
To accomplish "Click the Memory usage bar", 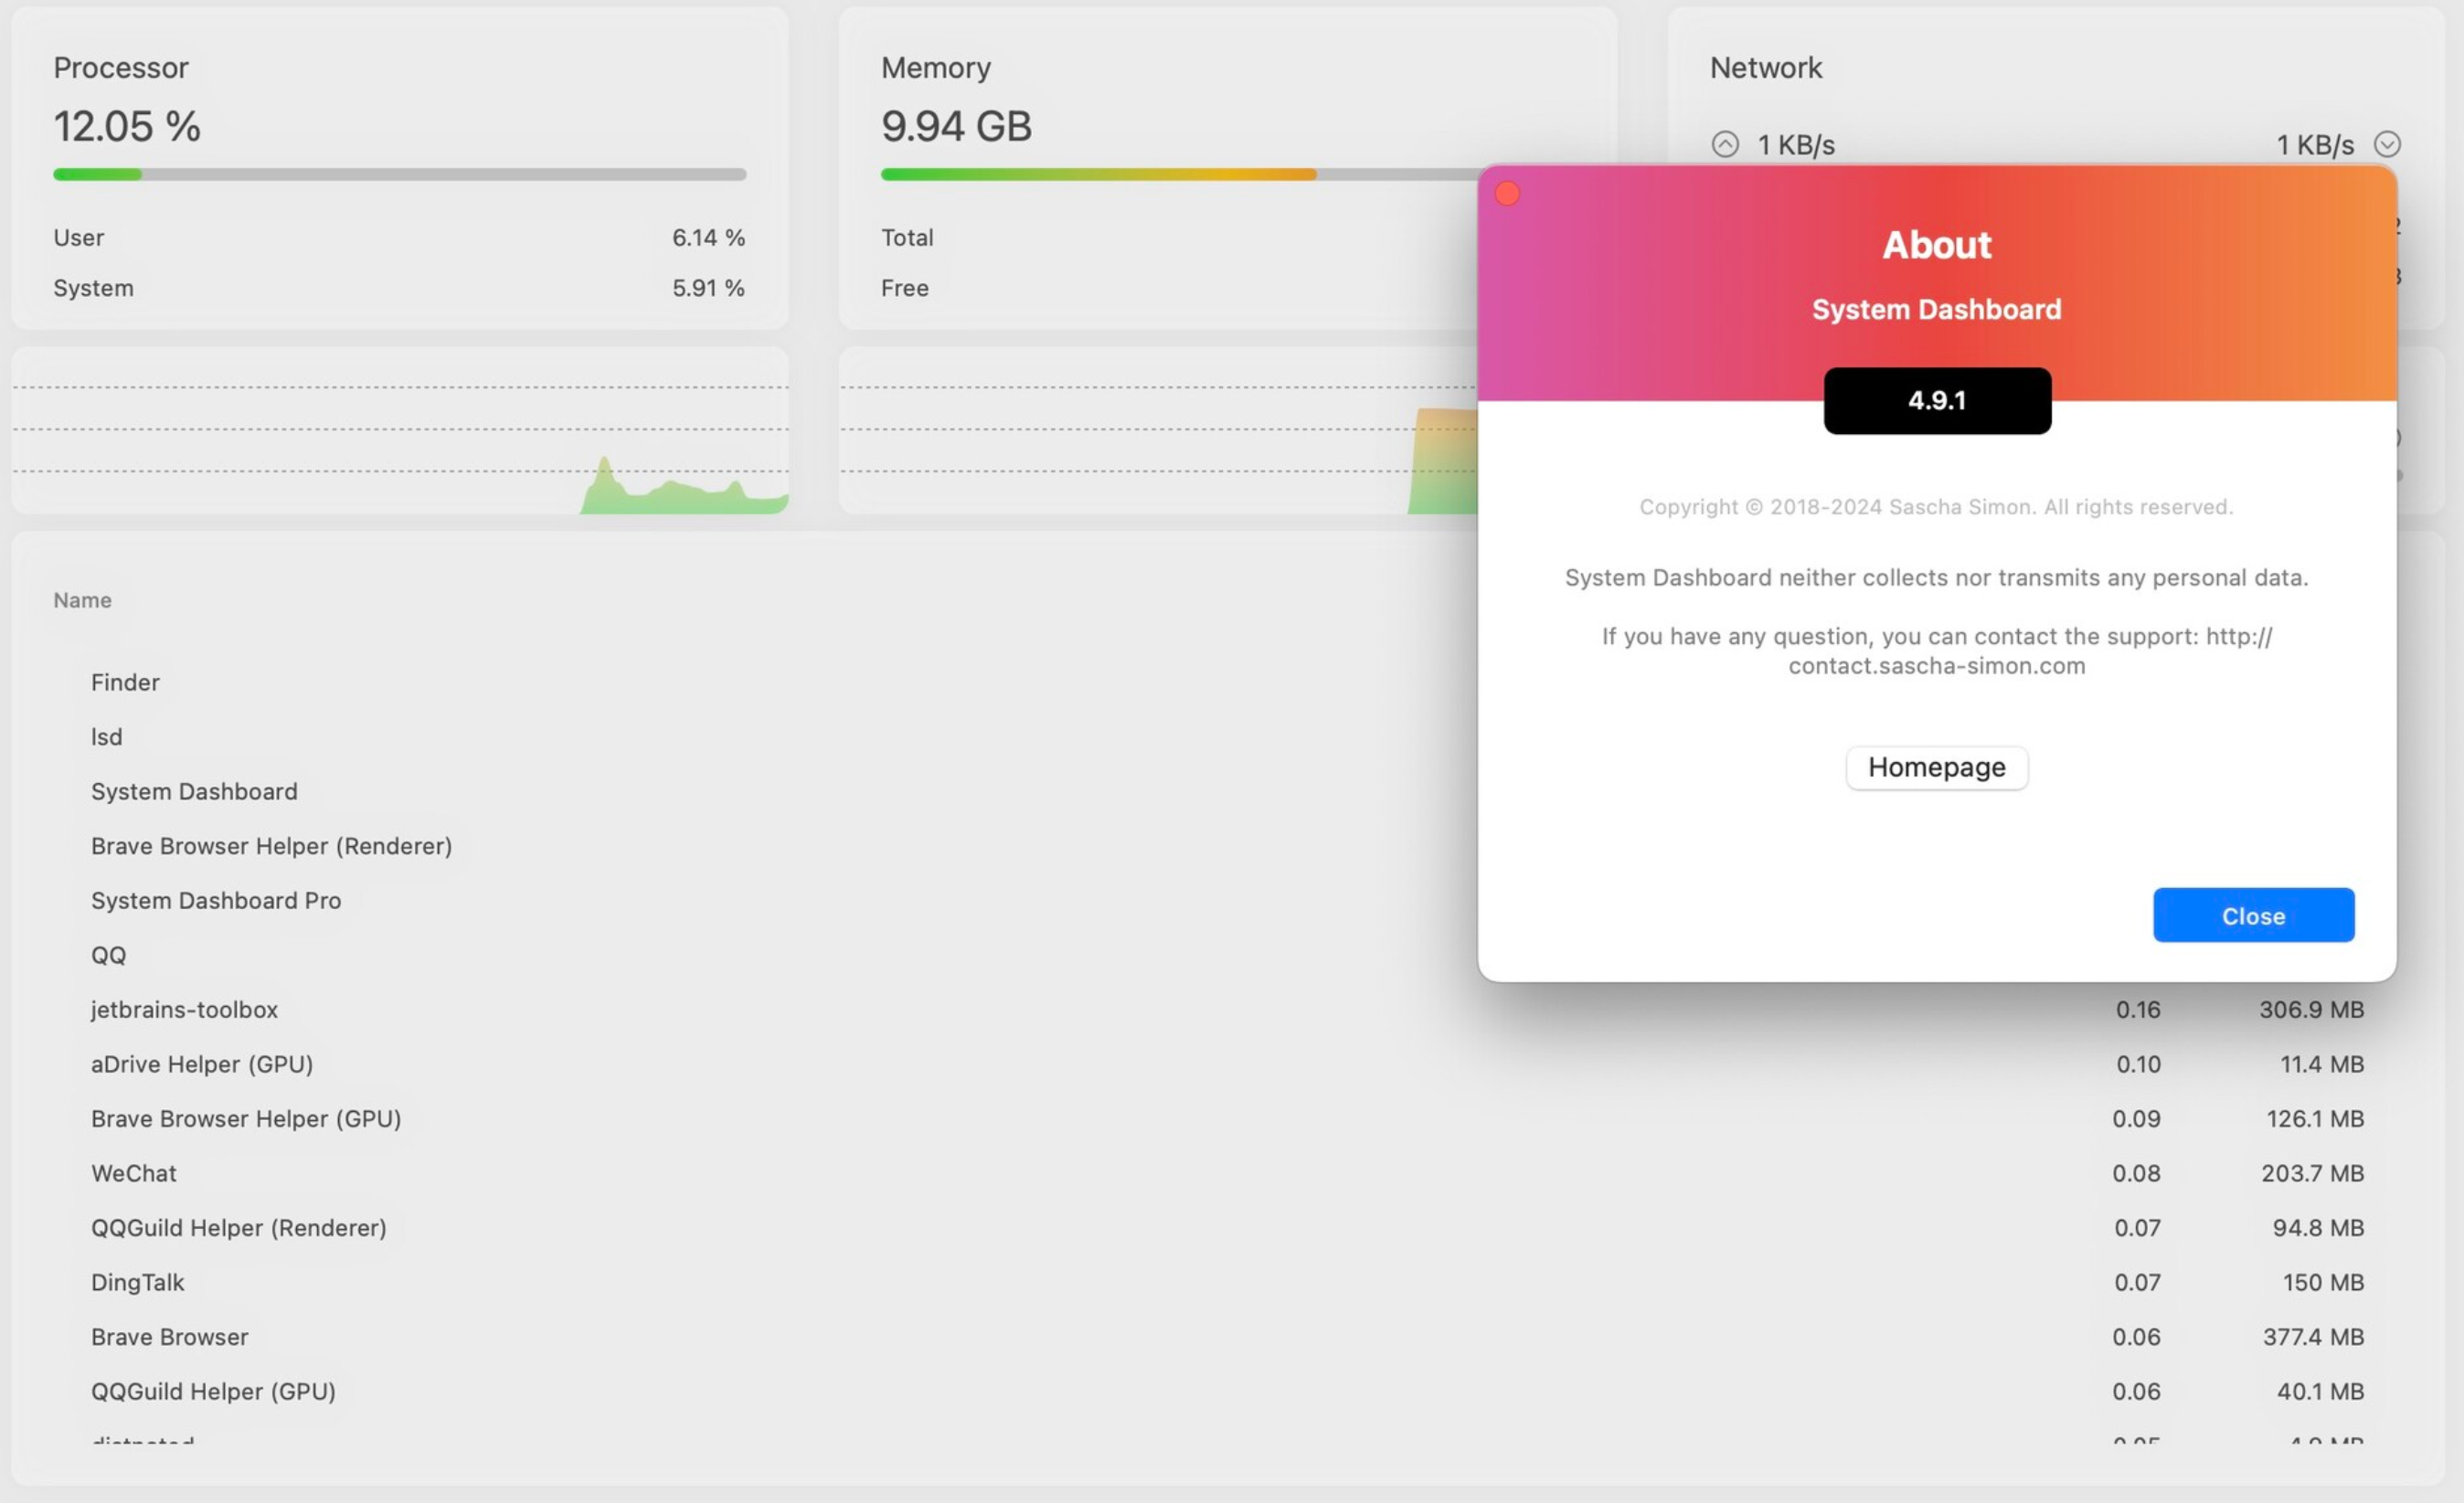I will pyautogui.click(x=1180, y=174).
